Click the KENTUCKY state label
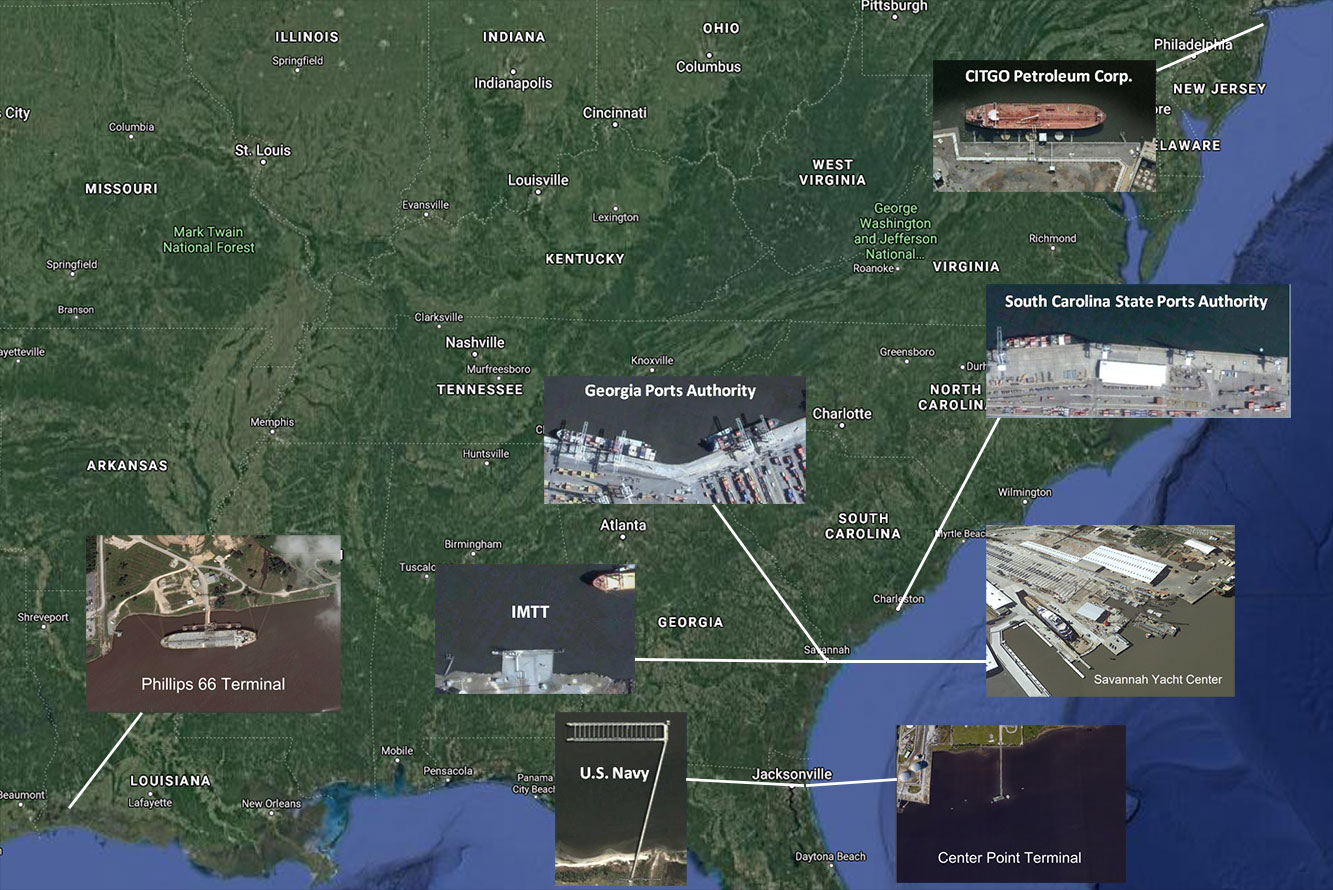 pos(585,259)
